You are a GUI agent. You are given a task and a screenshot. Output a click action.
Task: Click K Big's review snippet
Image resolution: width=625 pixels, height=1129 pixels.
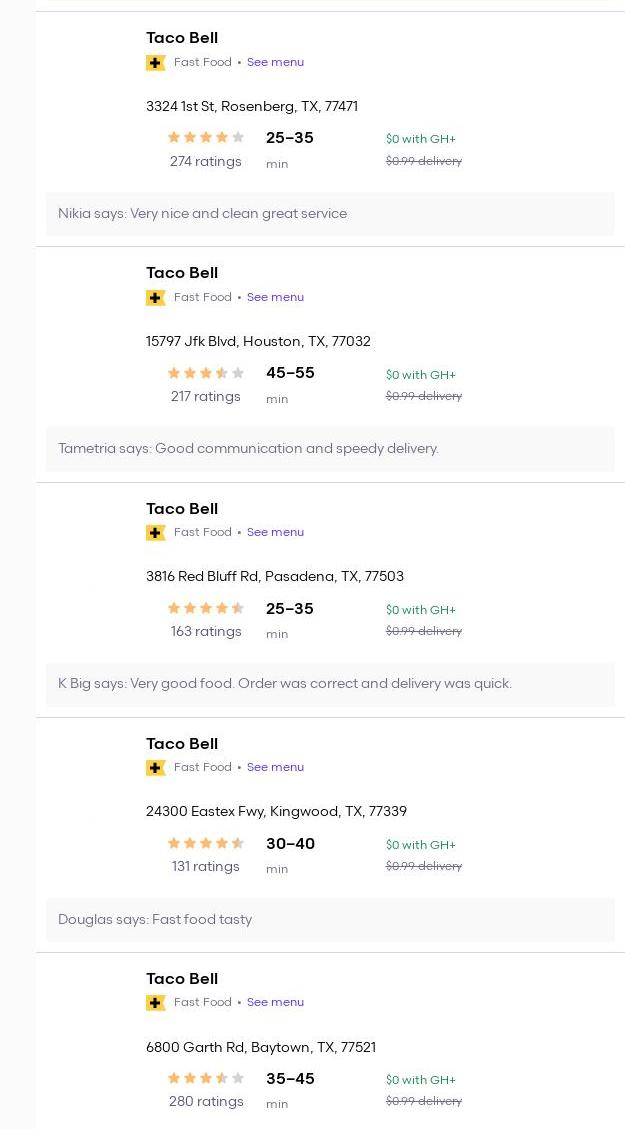pyautogui.click(x=285, y=684)
